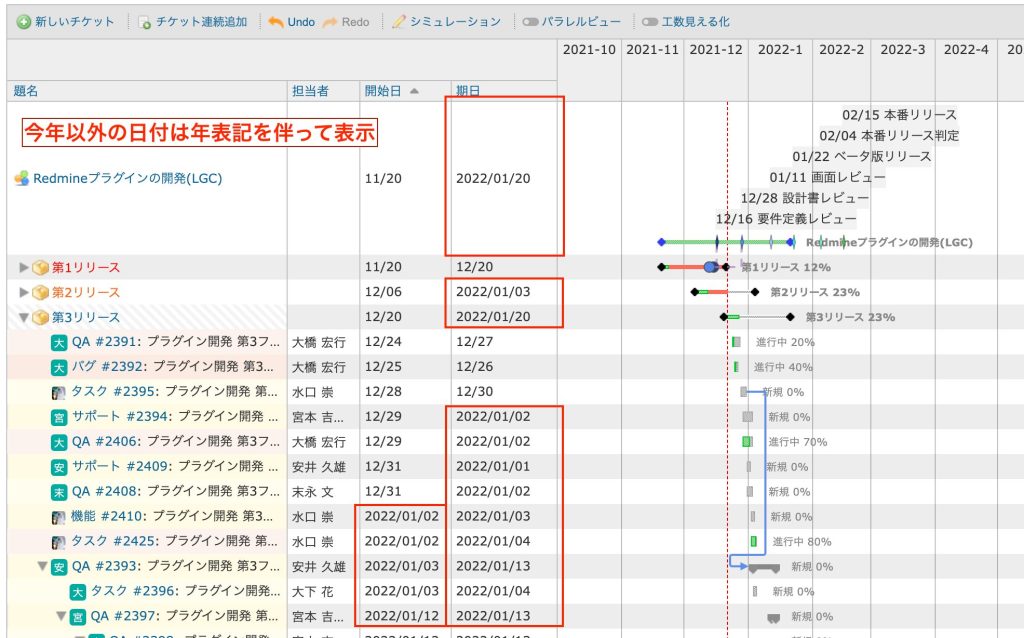Open the 第1リリース version link
This screenshot has width=1024, height=638.
[86, 267]
